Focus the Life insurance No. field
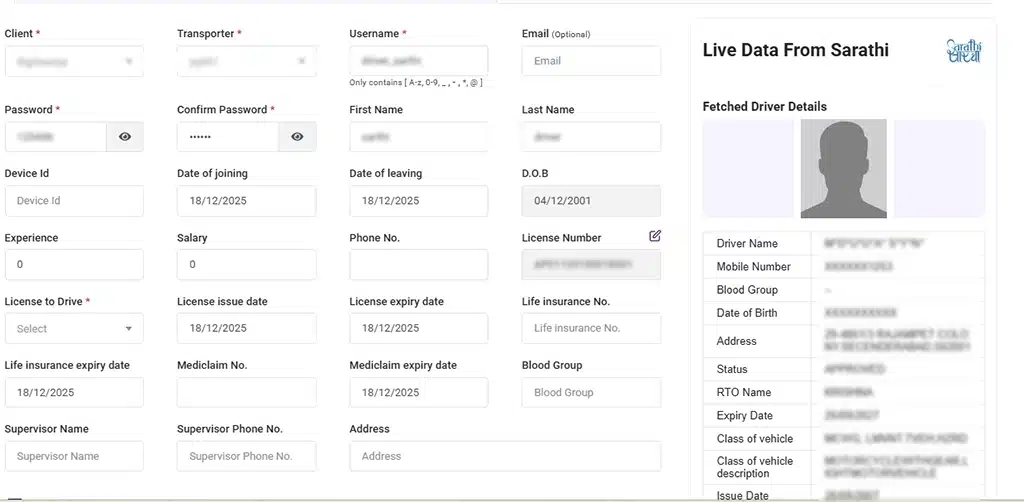 (591, 328)
